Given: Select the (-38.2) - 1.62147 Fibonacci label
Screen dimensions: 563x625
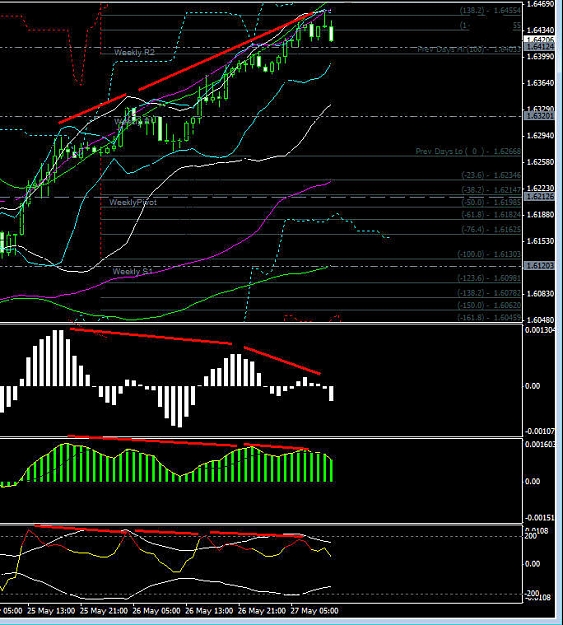Looking at the screenshot, I should coord(491,190).
